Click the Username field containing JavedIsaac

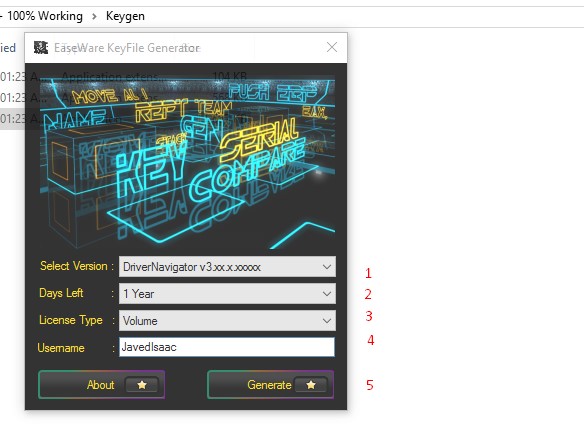pos(227,347)
